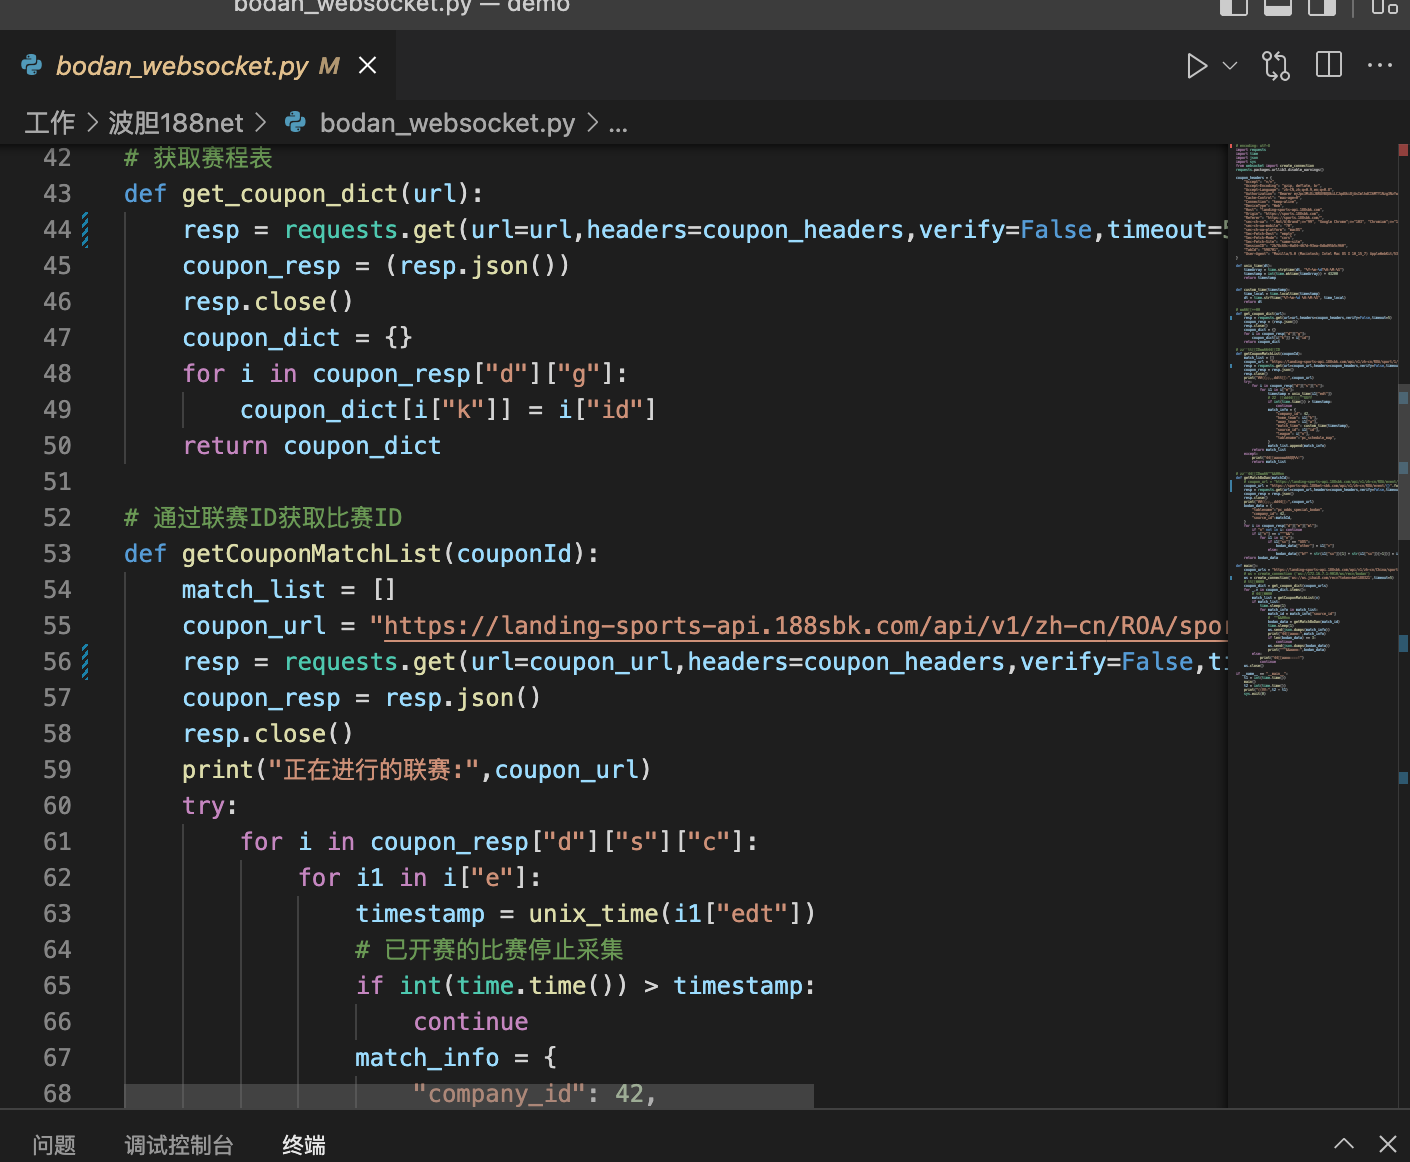The width and height of the screenshot is (1410, 1162).
Task: Click the getCouponMatchList function name
Action: 312,554
